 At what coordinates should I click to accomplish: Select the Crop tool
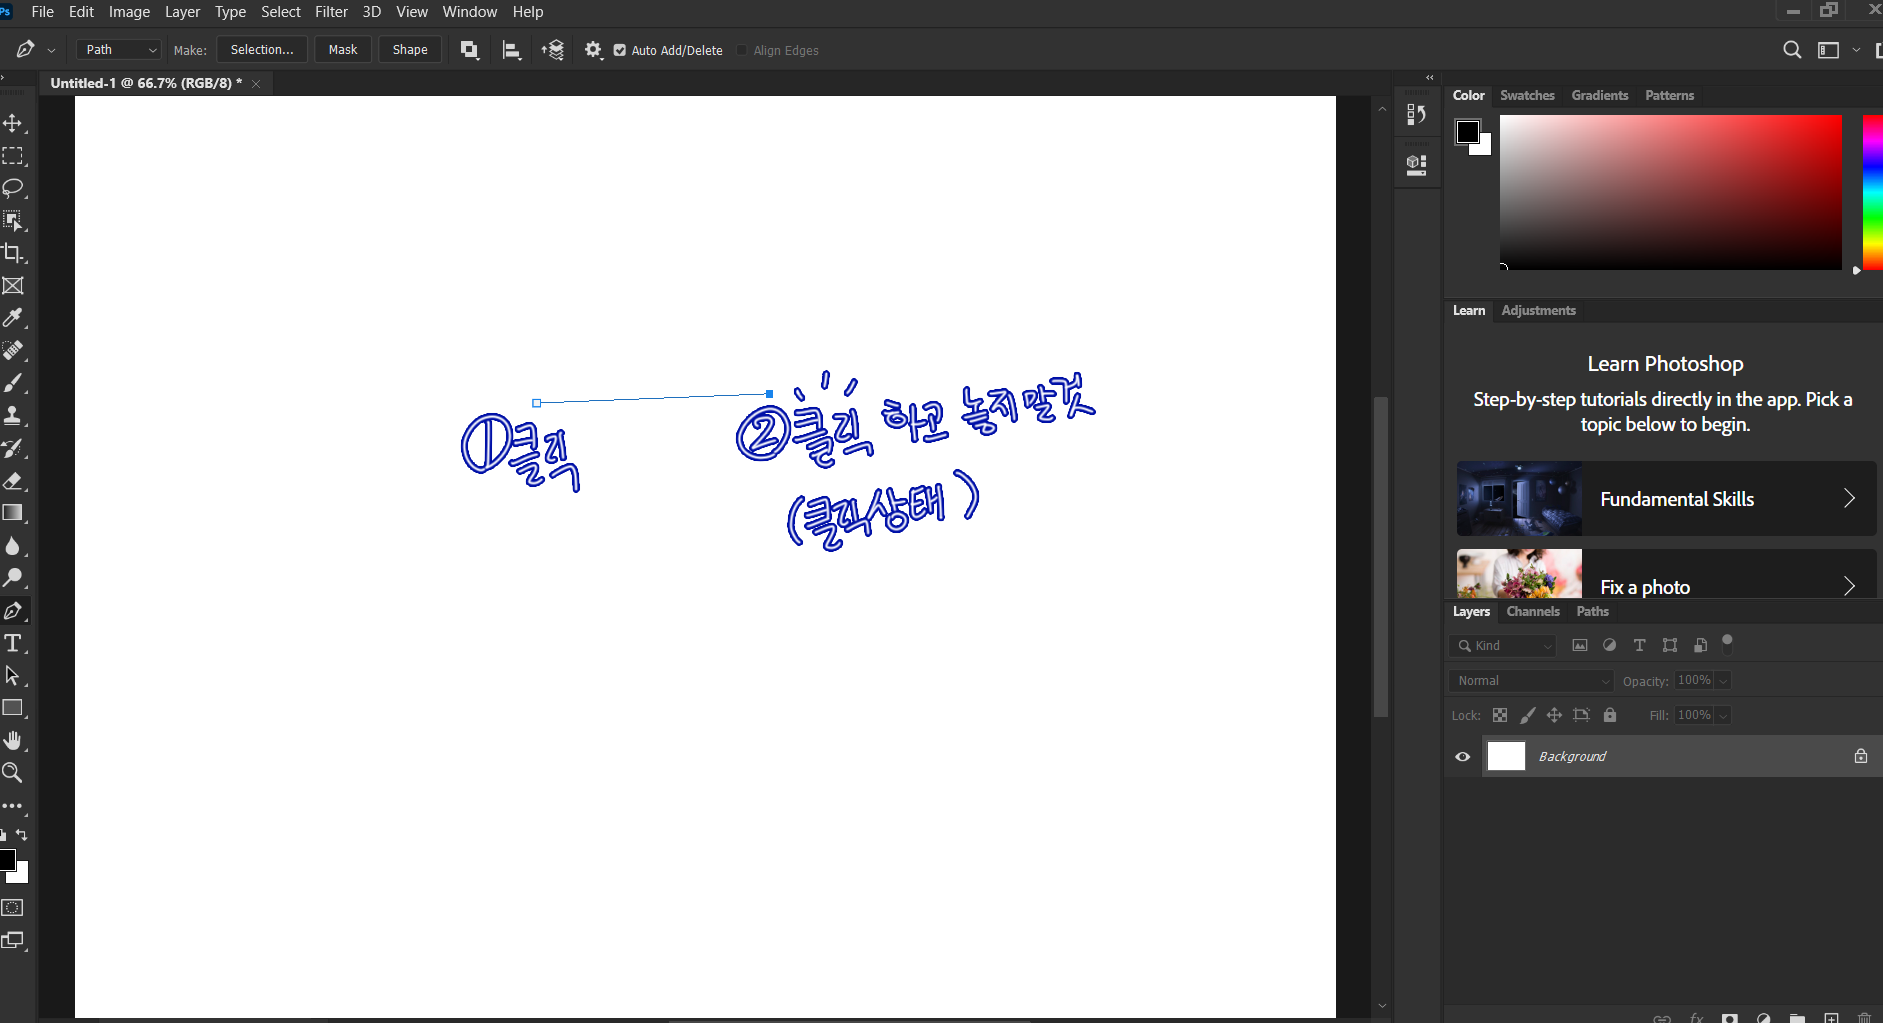13,253
